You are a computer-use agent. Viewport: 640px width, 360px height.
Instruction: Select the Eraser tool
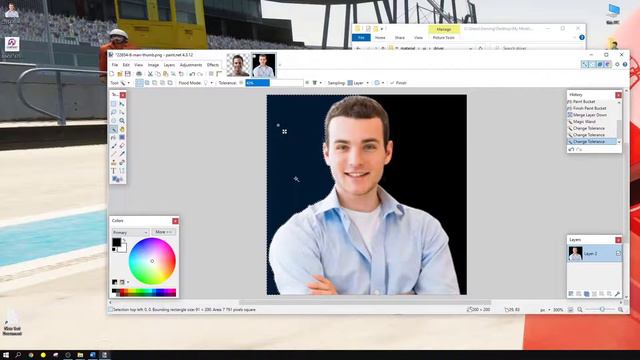[122, 146]
